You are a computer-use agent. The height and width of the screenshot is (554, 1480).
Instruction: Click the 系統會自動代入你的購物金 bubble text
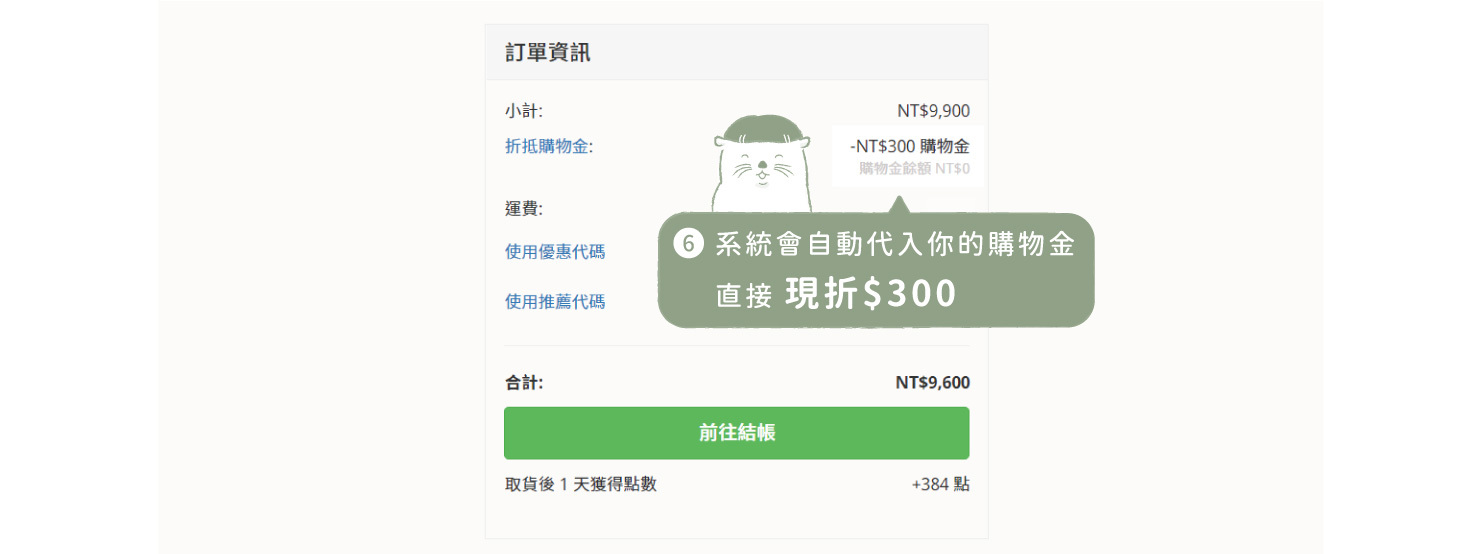(895, 244)
